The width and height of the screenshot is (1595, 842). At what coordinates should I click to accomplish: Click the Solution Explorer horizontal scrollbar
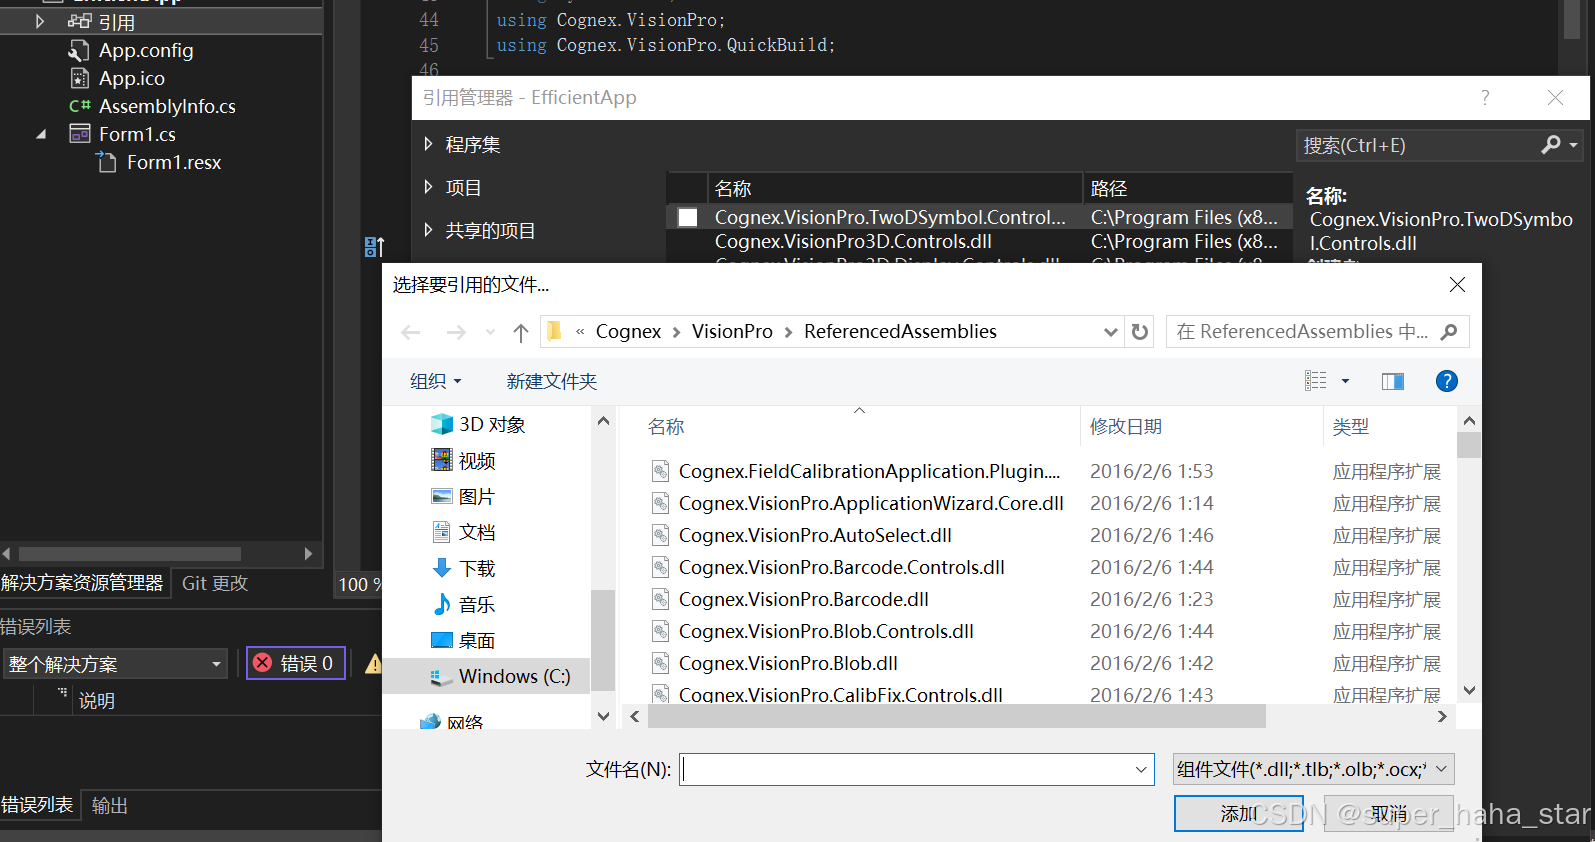tap(130, 554)
